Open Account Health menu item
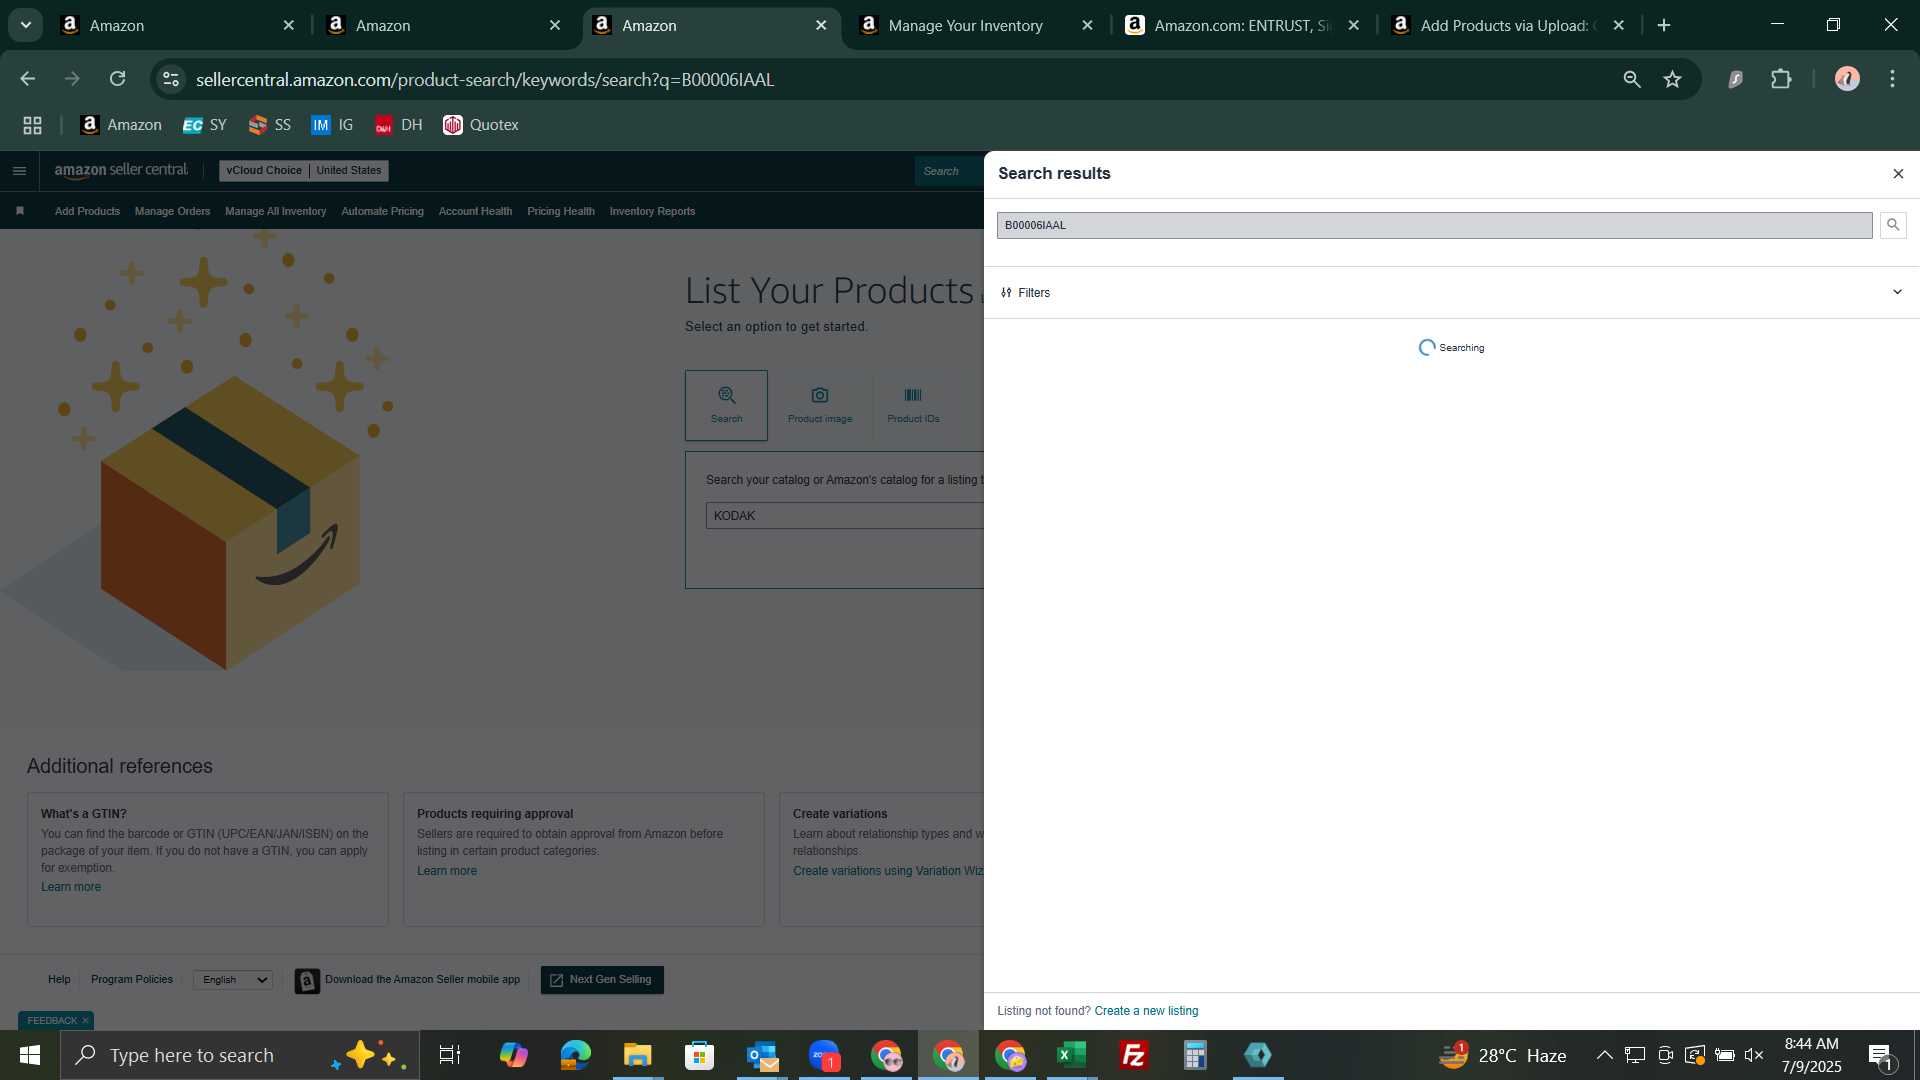 pos(475,211)
